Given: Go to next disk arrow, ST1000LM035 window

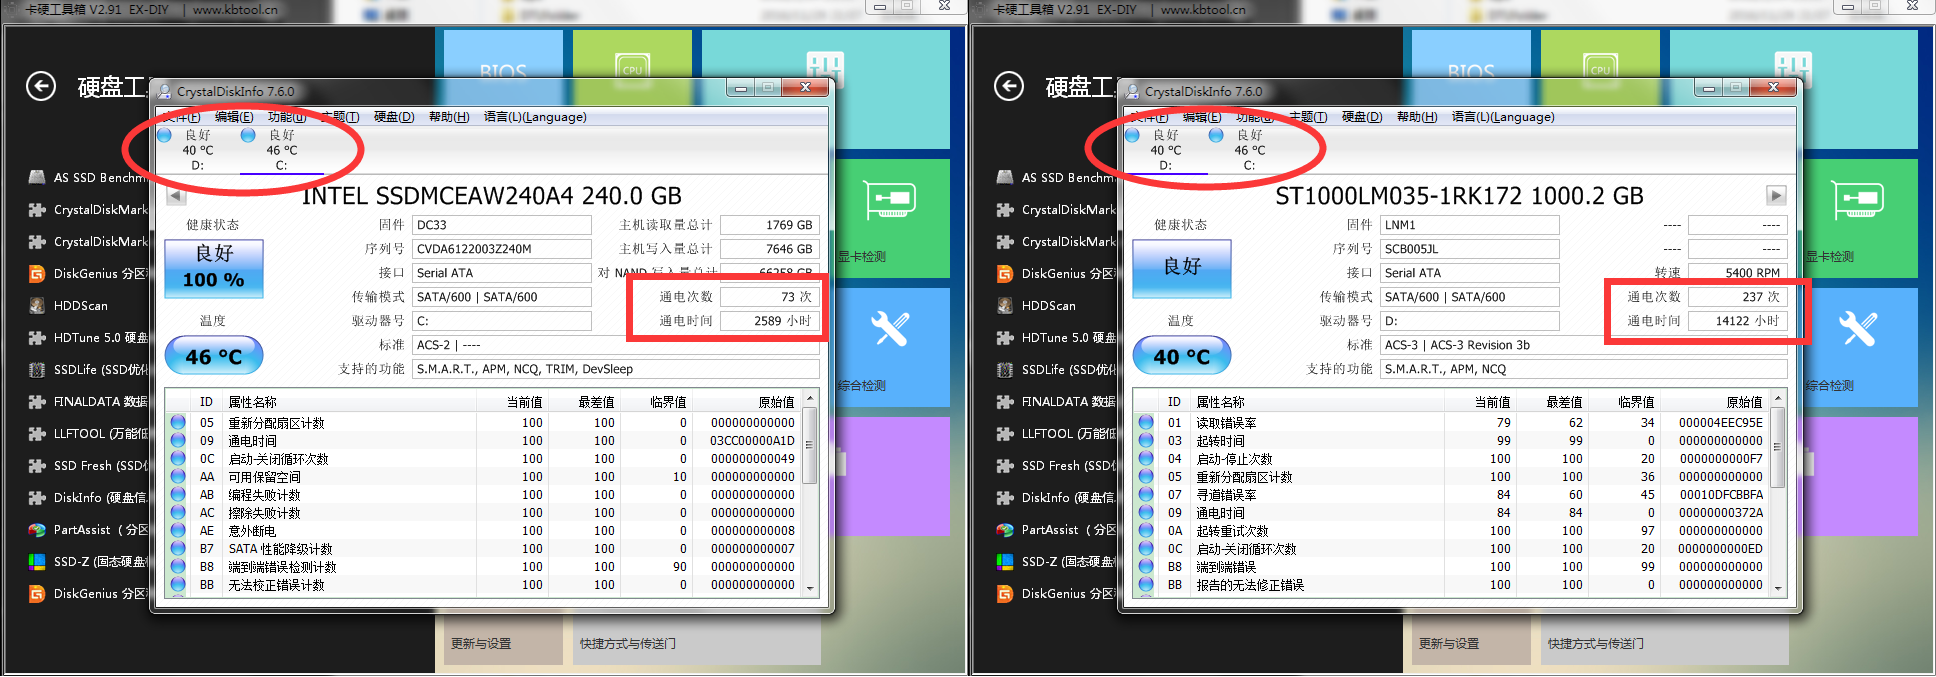Looking at the screenshot, I should point(1776,196).
